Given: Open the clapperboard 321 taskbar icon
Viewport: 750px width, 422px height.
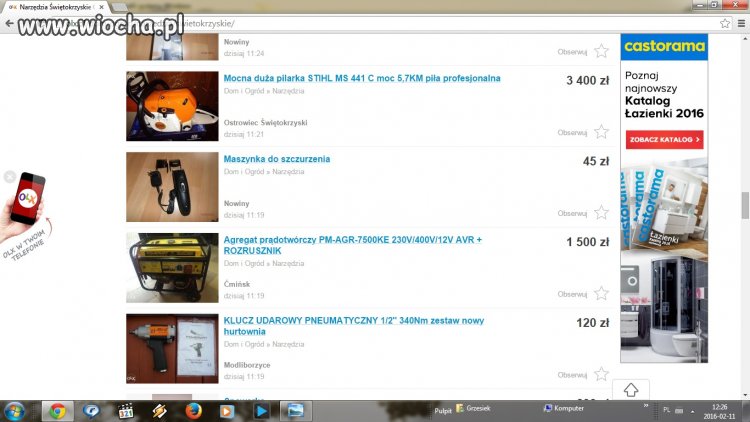Looking at the screenshot, I should coord(125,411).
